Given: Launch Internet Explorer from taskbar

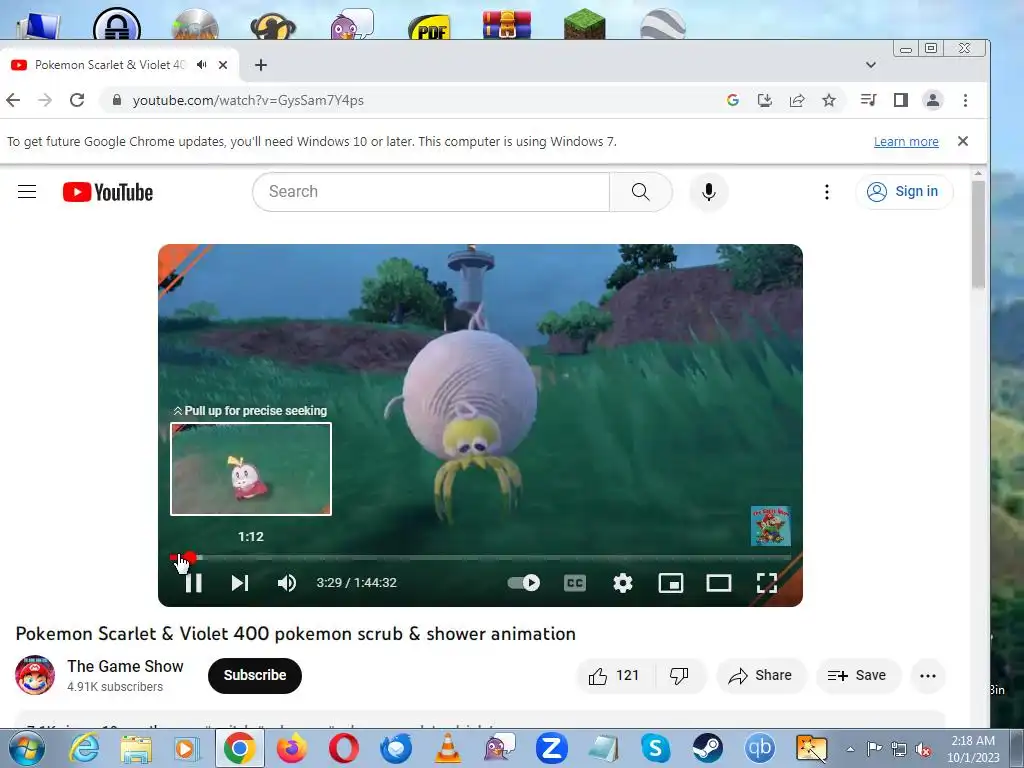Looking at the screenshot, I should (x=84, y=748).
